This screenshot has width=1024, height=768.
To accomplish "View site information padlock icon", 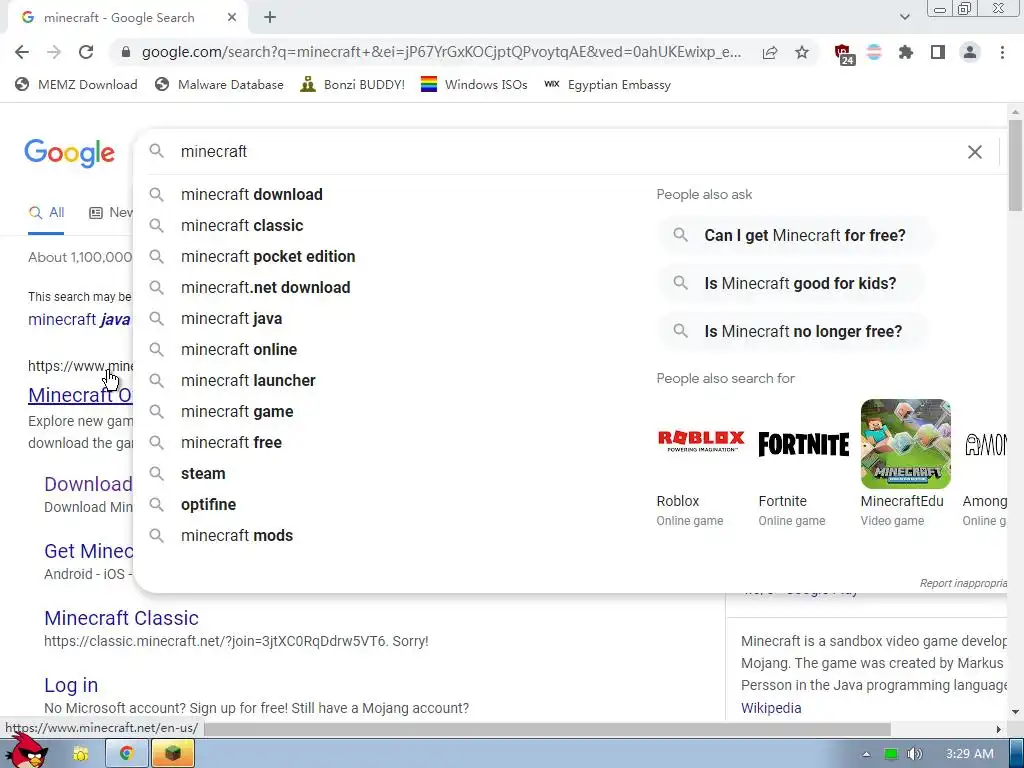I will point(126,52).
